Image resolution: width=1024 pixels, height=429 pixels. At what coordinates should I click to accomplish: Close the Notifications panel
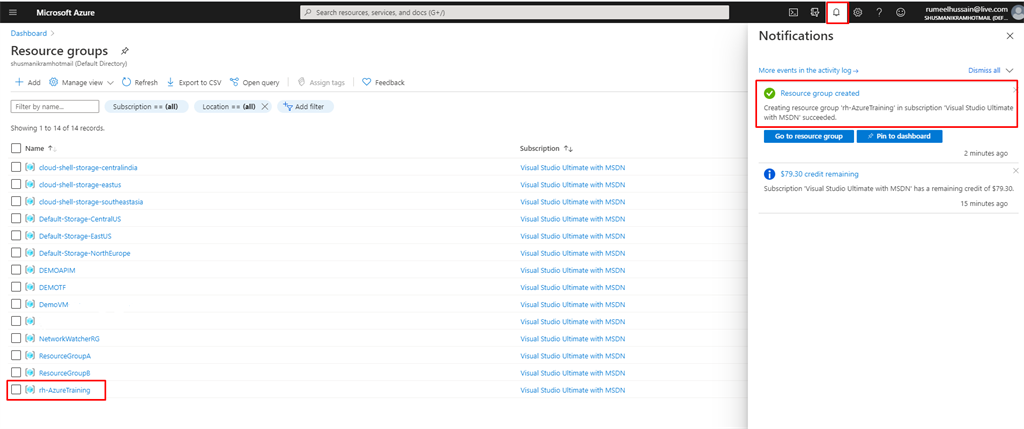(x=1010, y=37)
